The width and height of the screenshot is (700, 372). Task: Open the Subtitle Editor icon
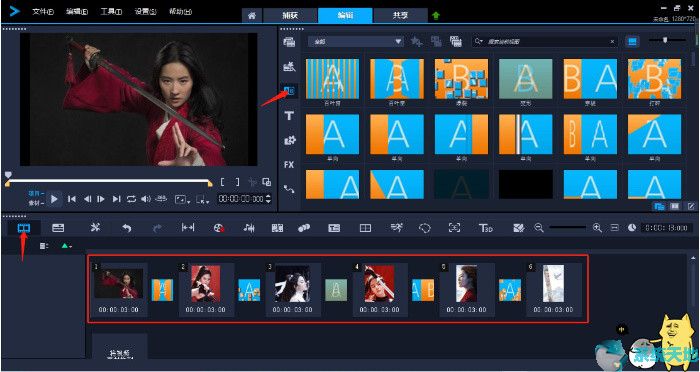(334, 228)
